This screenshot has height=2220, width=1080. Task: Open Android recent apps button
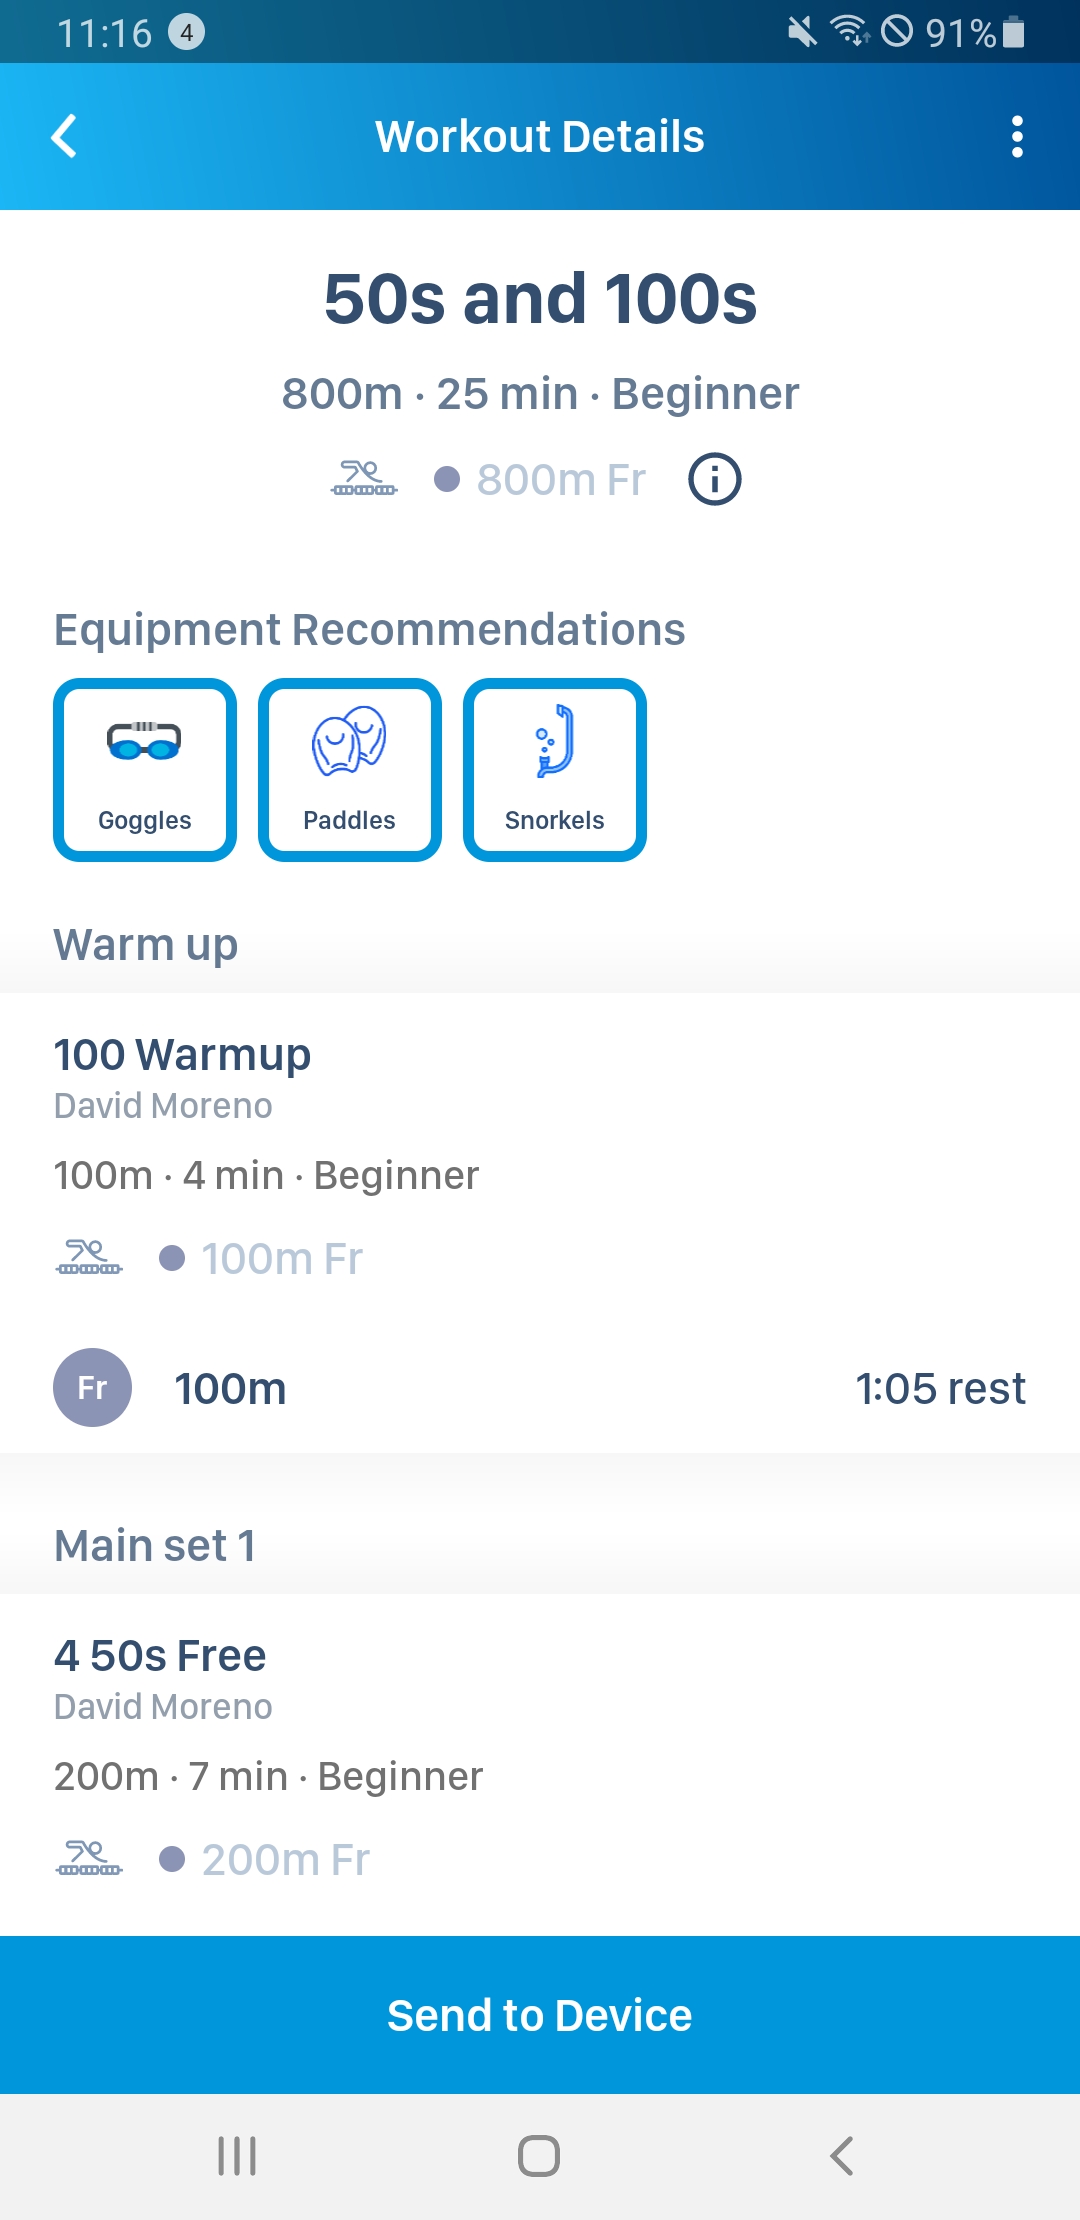[x=237, y=2156]
